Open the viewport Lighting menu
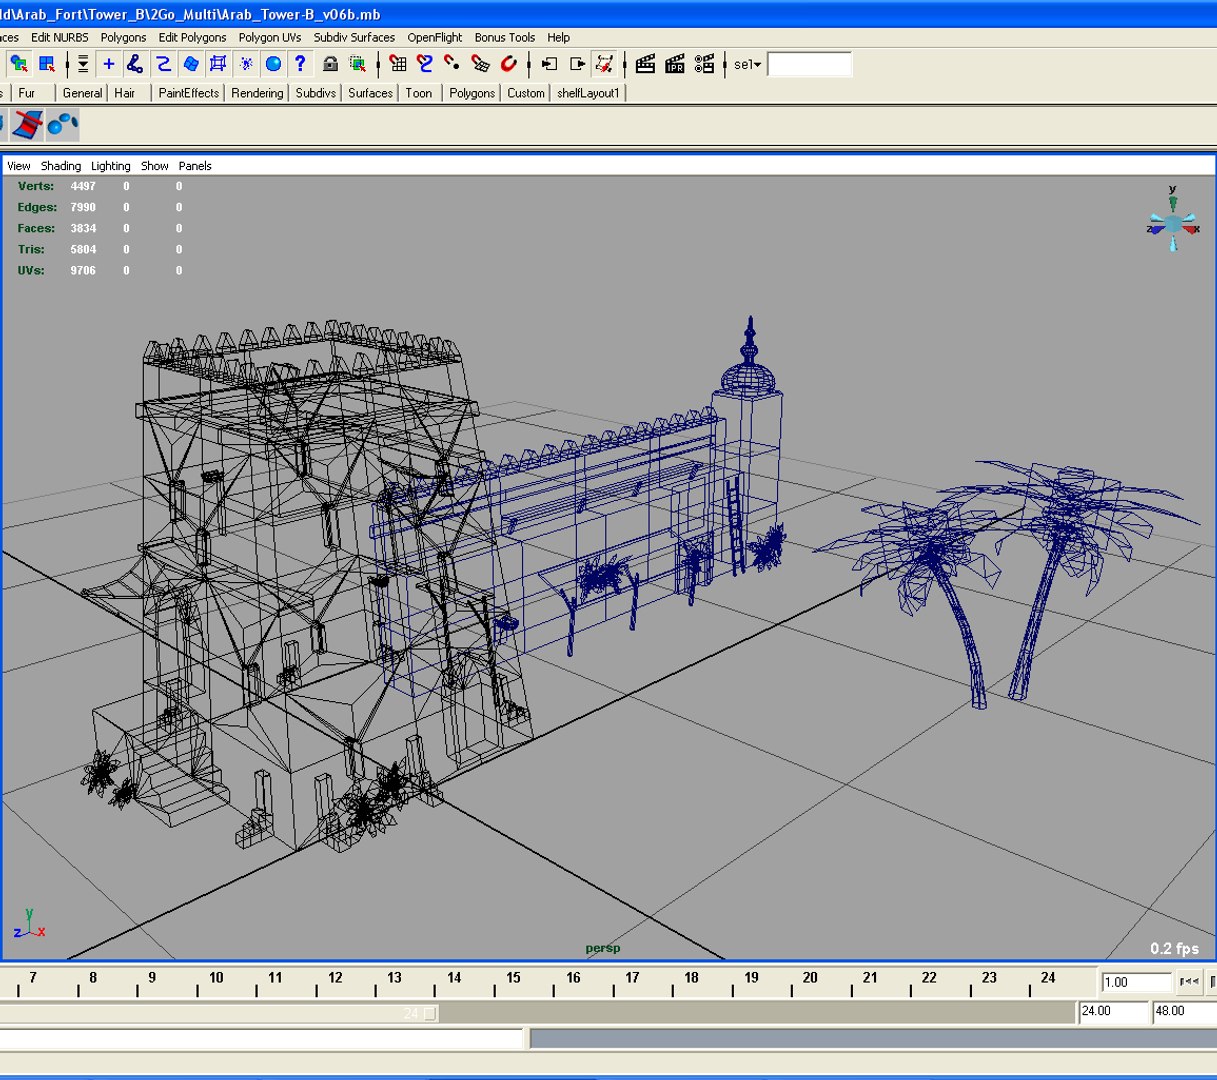The height and width of the screenshot is (1080, 1217). [x=111, y=166]
